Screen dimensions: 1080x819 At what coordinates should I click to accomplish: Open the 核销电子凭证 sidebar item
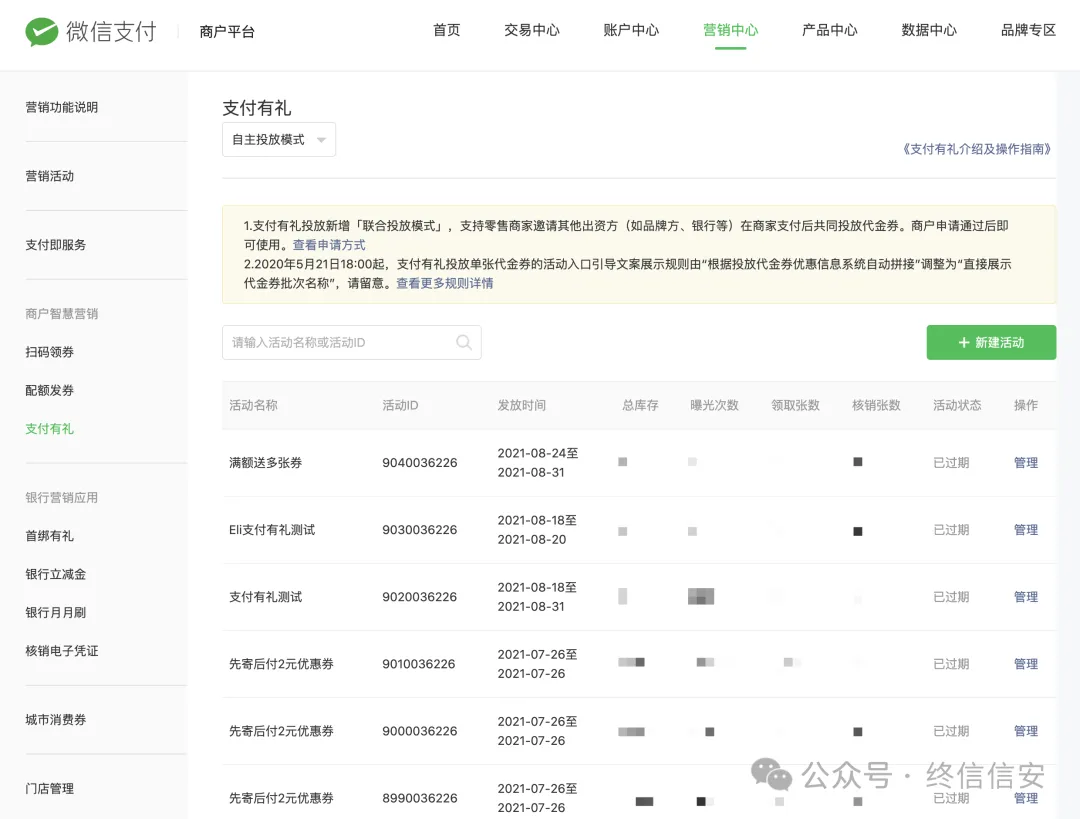pos(63,650)
